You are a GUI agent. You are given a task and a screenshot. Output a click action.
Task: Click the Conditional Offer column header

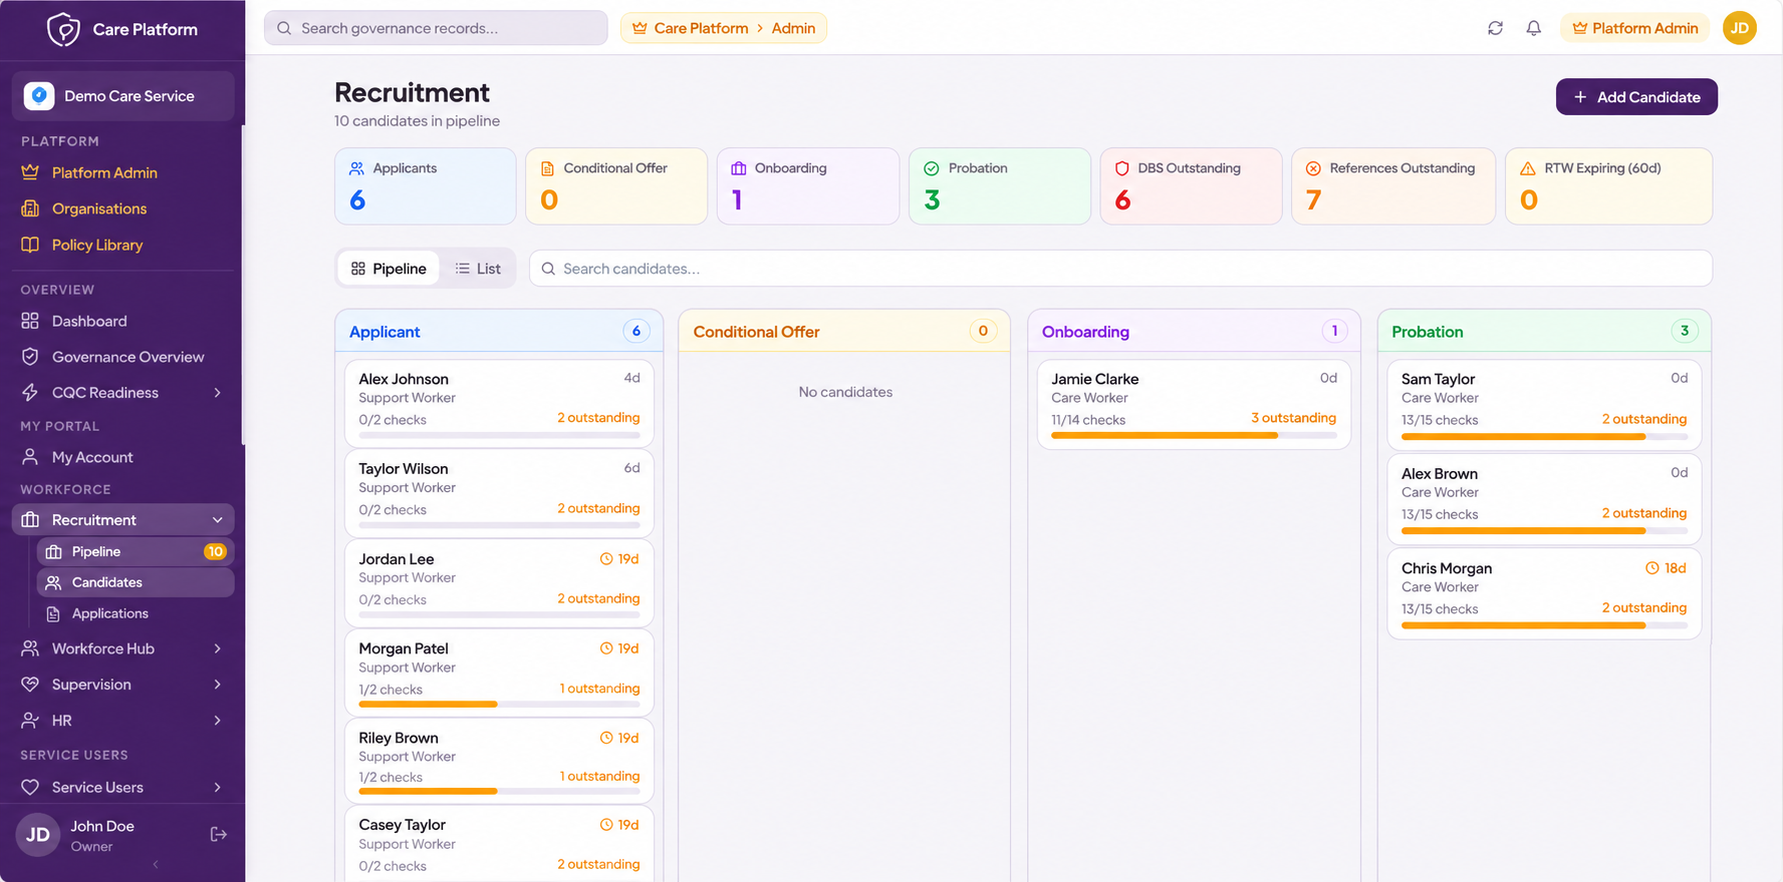tap(844, 331)
